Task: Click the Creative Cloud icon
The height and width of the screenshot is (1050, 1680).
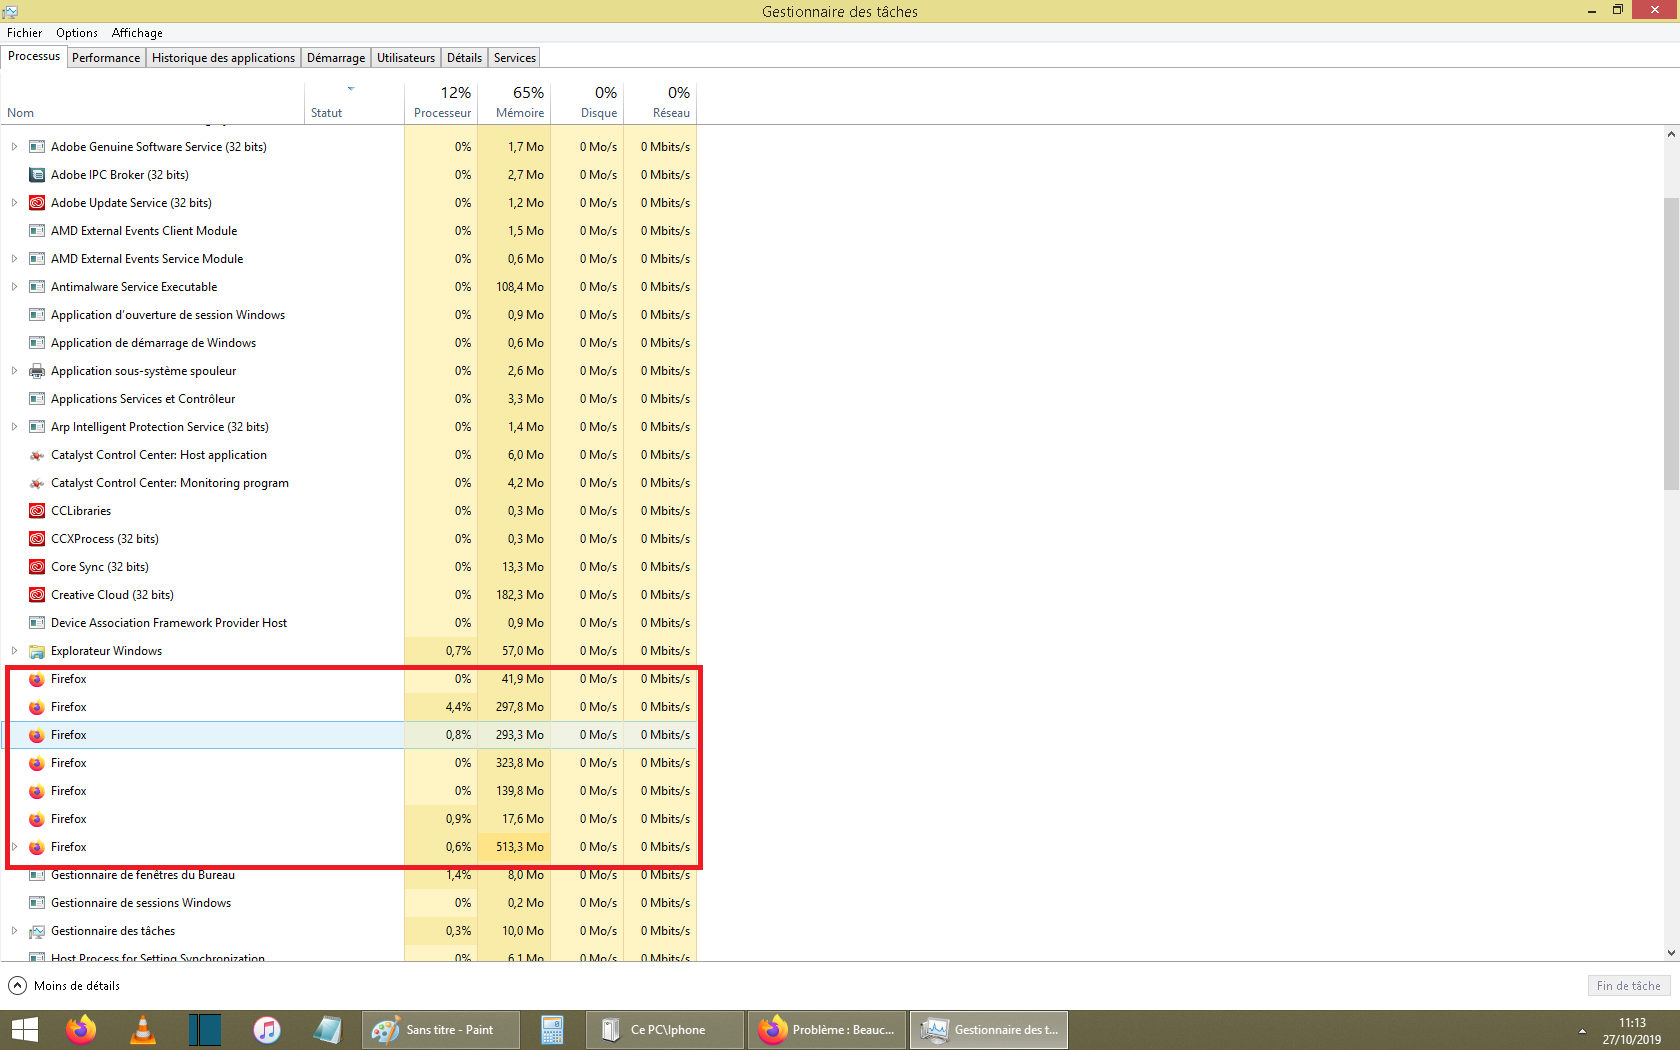Action: coord(37,595)
